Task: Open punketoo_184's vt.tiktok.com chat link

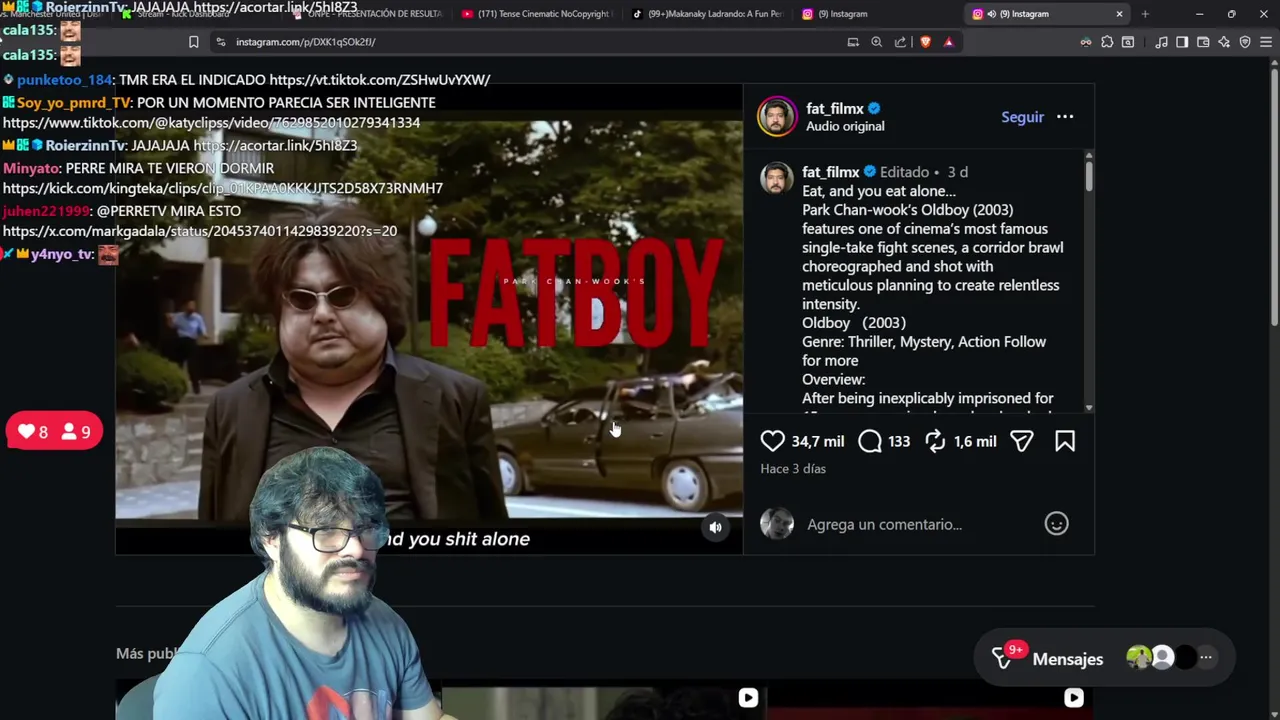Action: 380,80
